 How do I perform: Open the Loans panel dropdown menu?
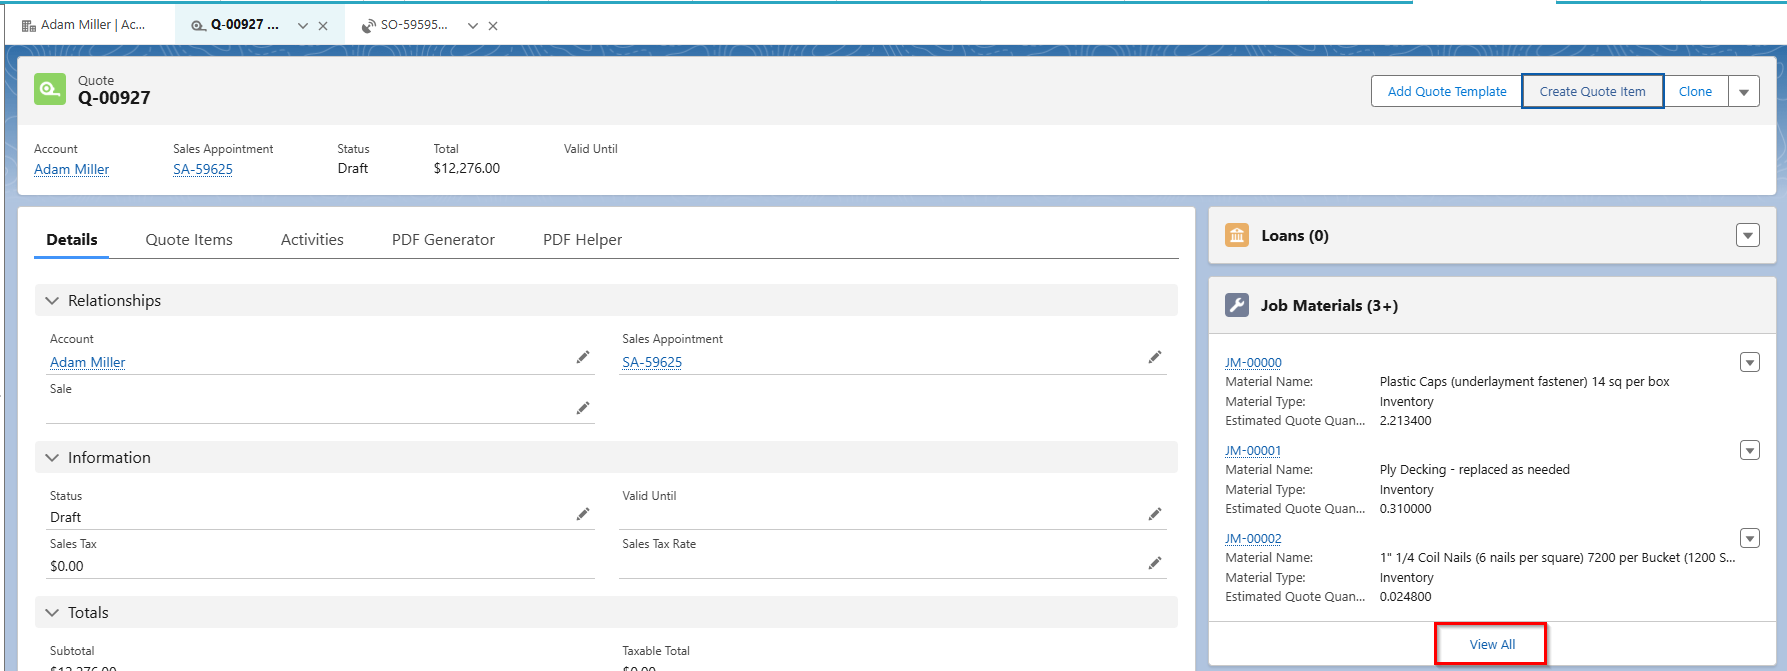[1748, 236]
